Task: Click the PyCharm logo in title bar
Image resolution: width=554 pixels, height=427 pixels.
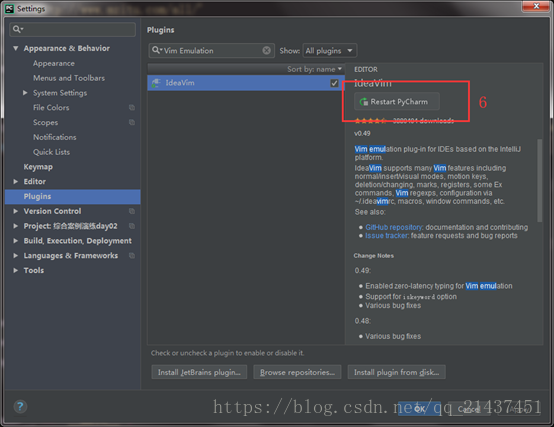Action: [10, 8]
